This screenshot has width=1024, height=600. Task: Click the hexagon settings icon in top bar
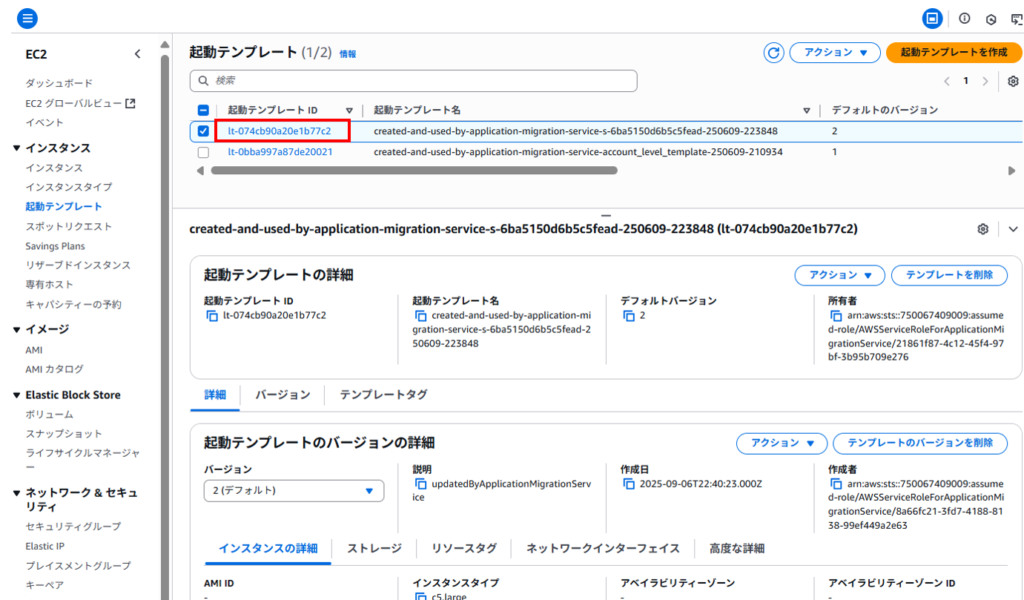[x=991, y=19]
